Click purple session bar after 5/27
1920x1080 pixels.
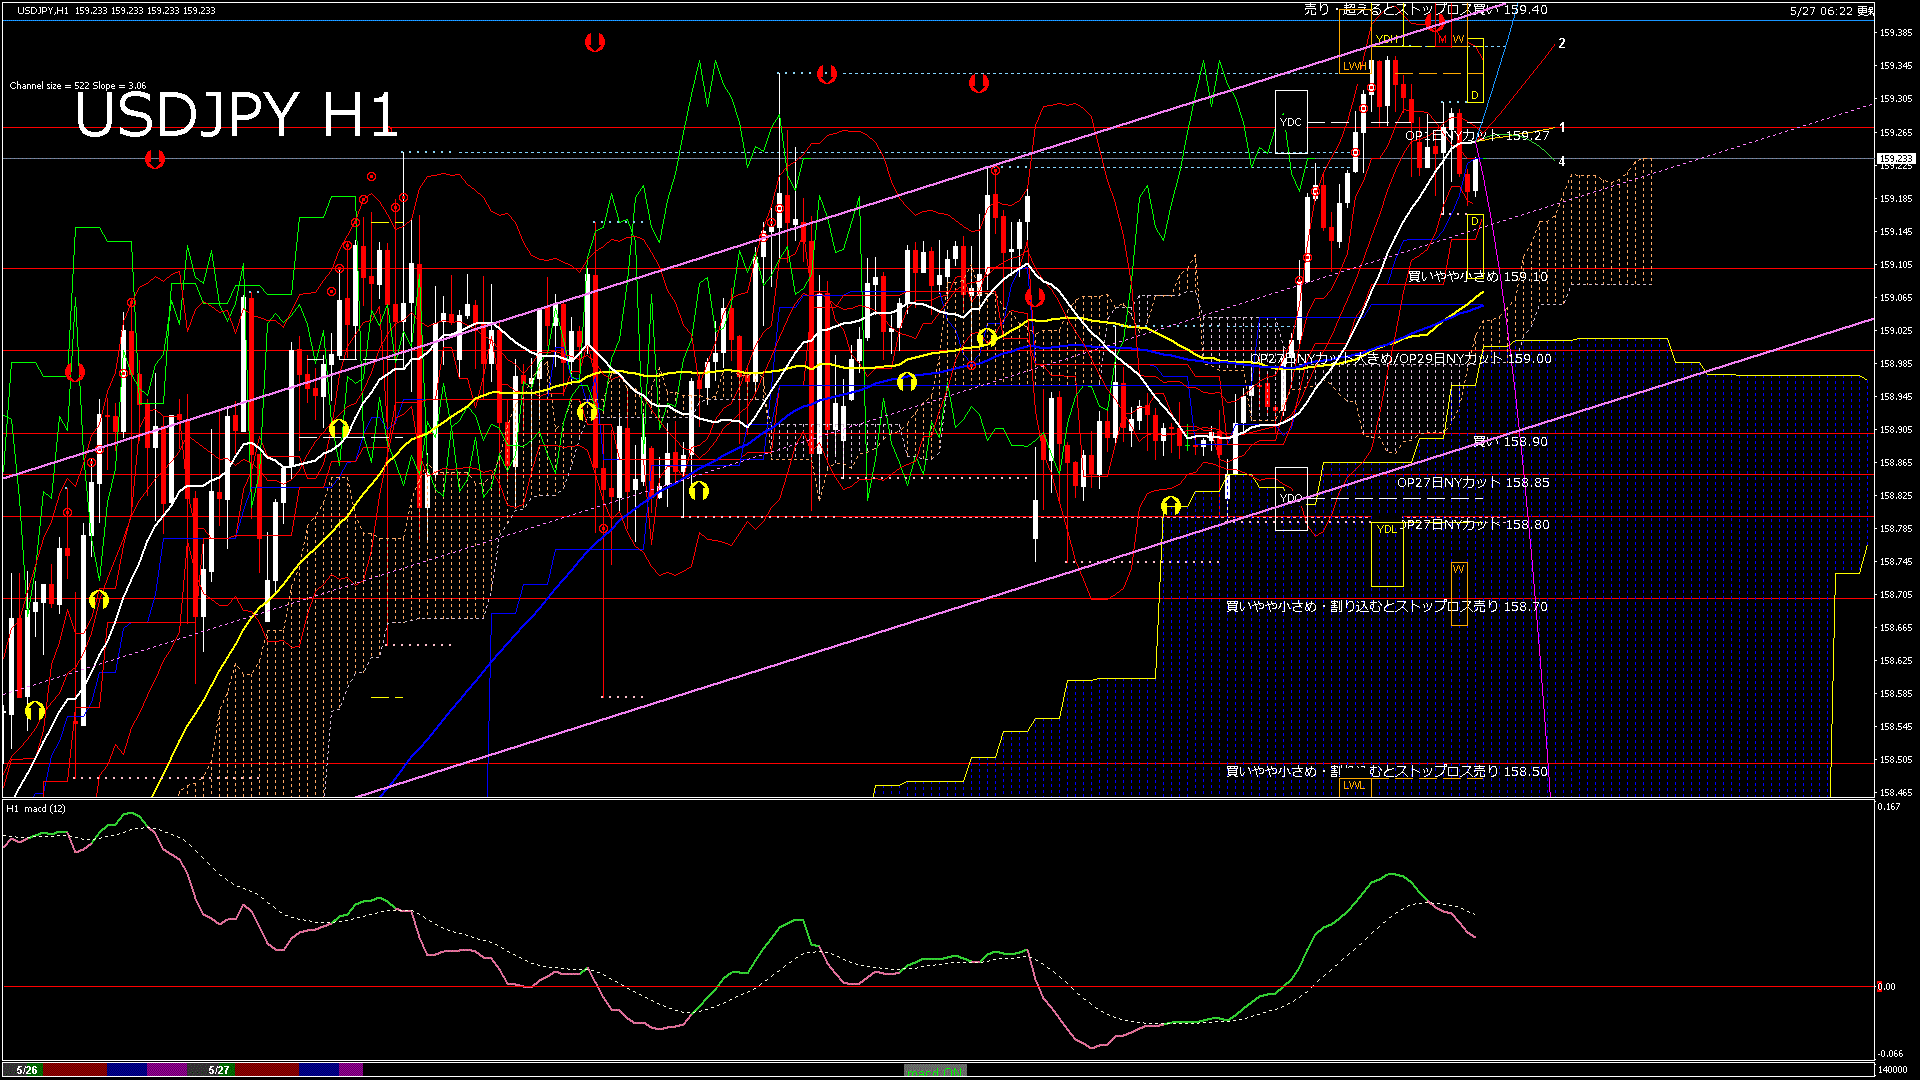[351, 1070]
